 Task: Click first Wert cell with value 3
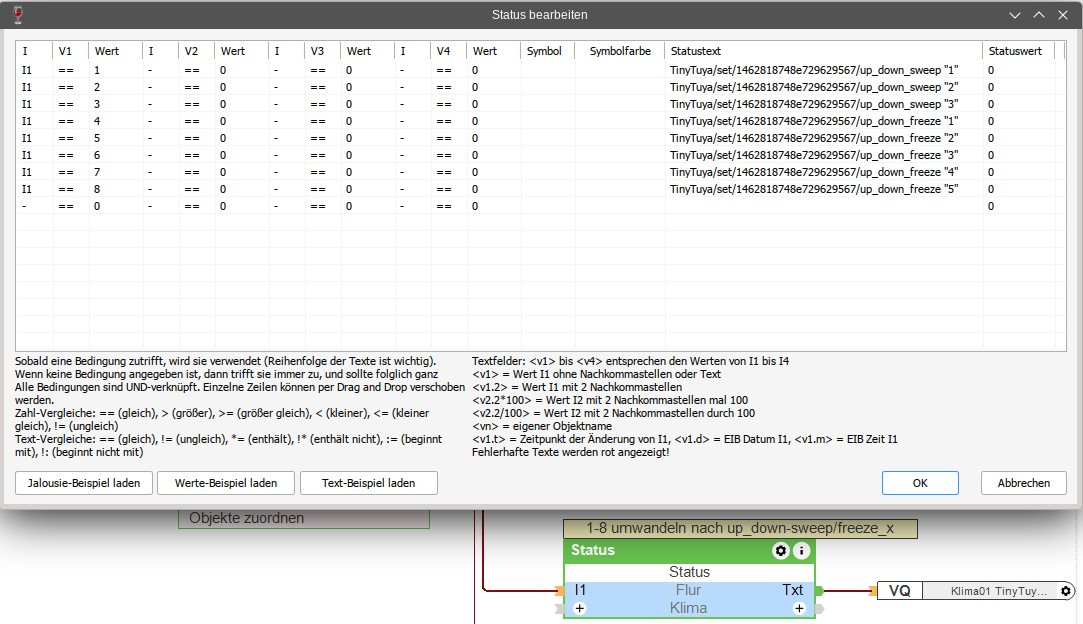(115, 104)
